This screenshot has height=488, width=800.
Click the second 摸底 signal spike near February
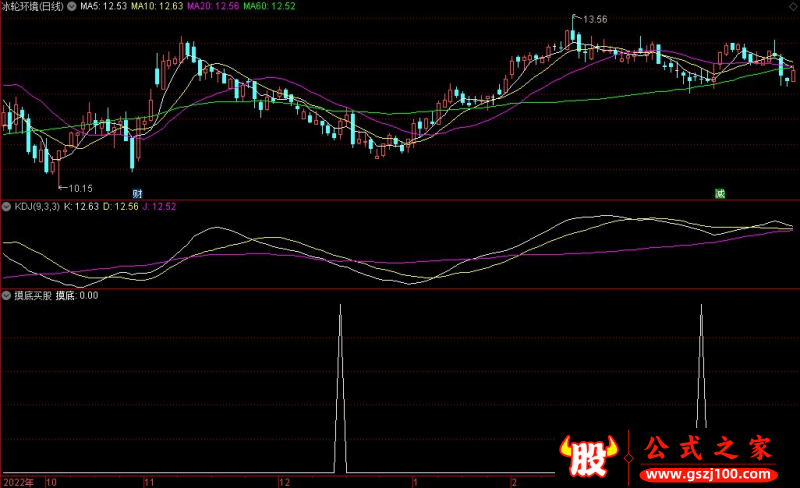click(702, 366)
